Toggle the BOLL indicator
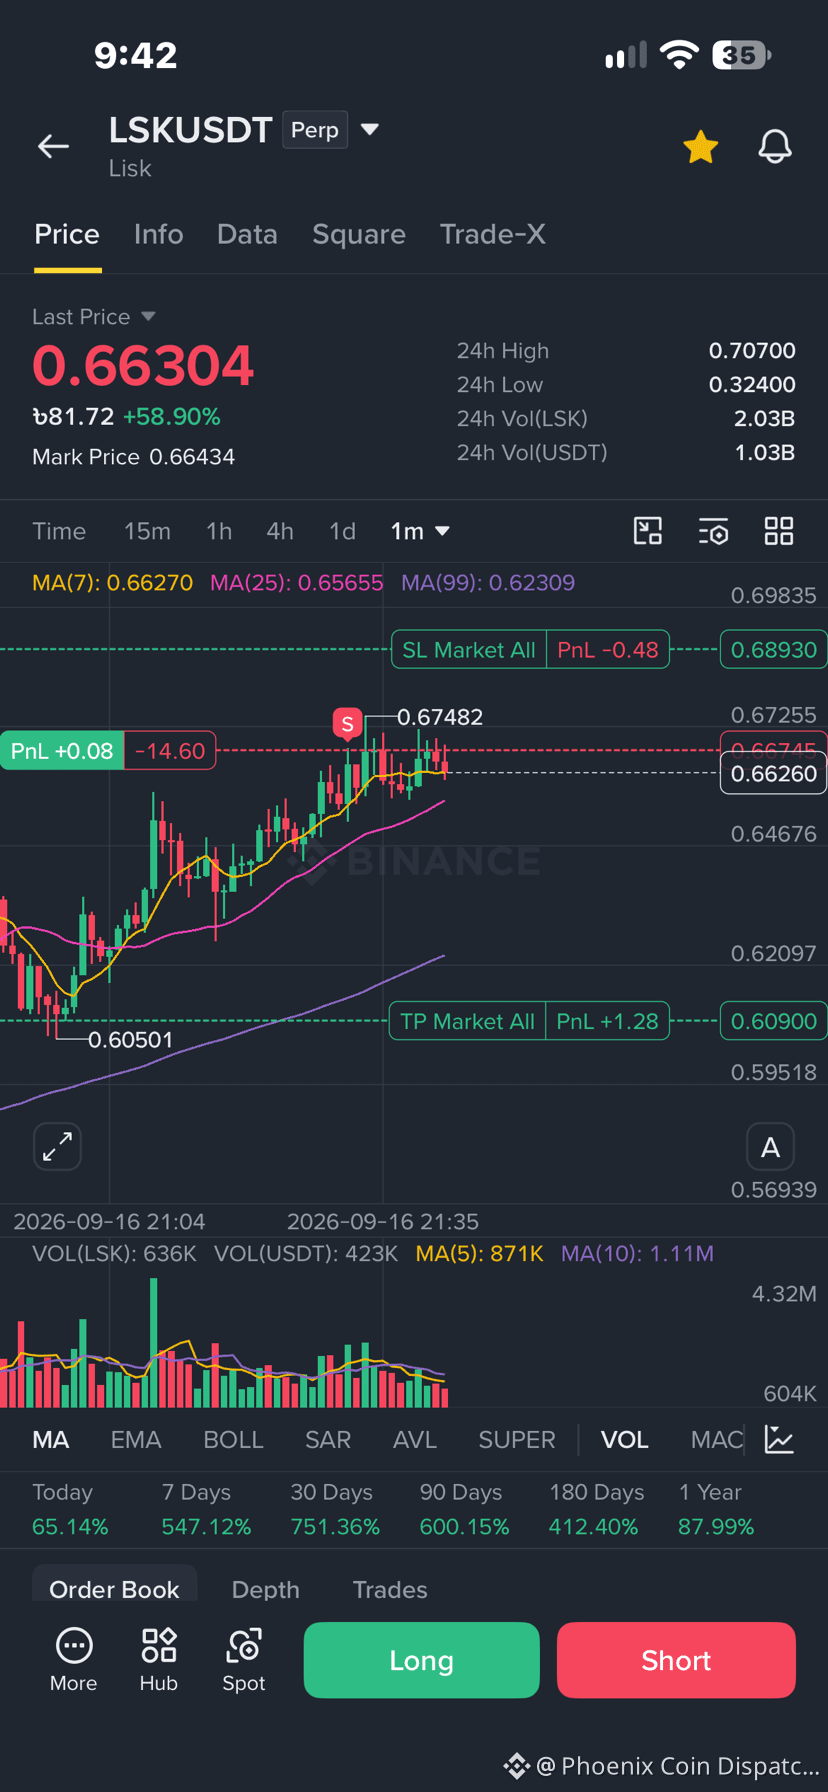This screenshot has height=1792, width=828. (x=233, y=1439)
